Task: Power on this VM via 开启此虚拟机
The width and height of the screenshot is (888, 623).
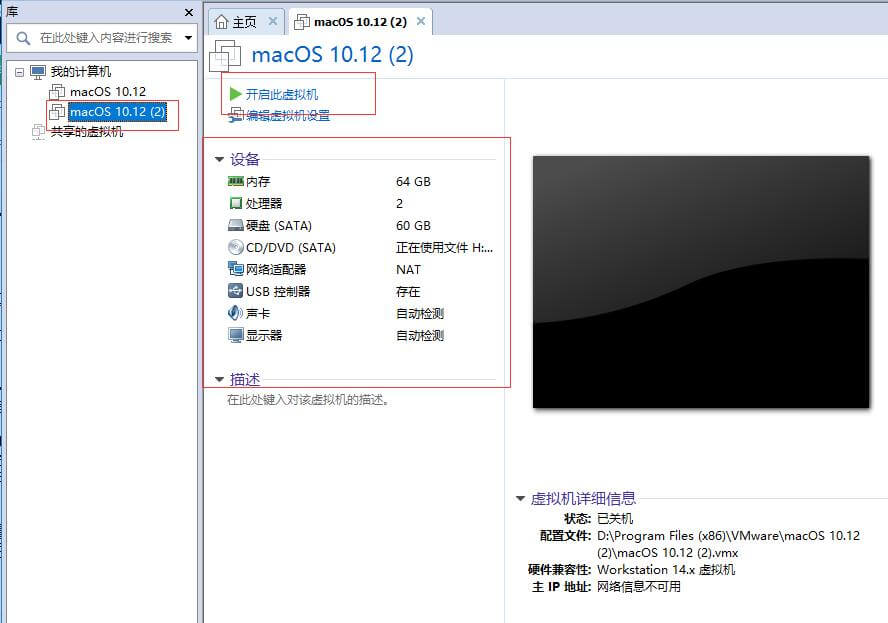Action: (282, 94)
